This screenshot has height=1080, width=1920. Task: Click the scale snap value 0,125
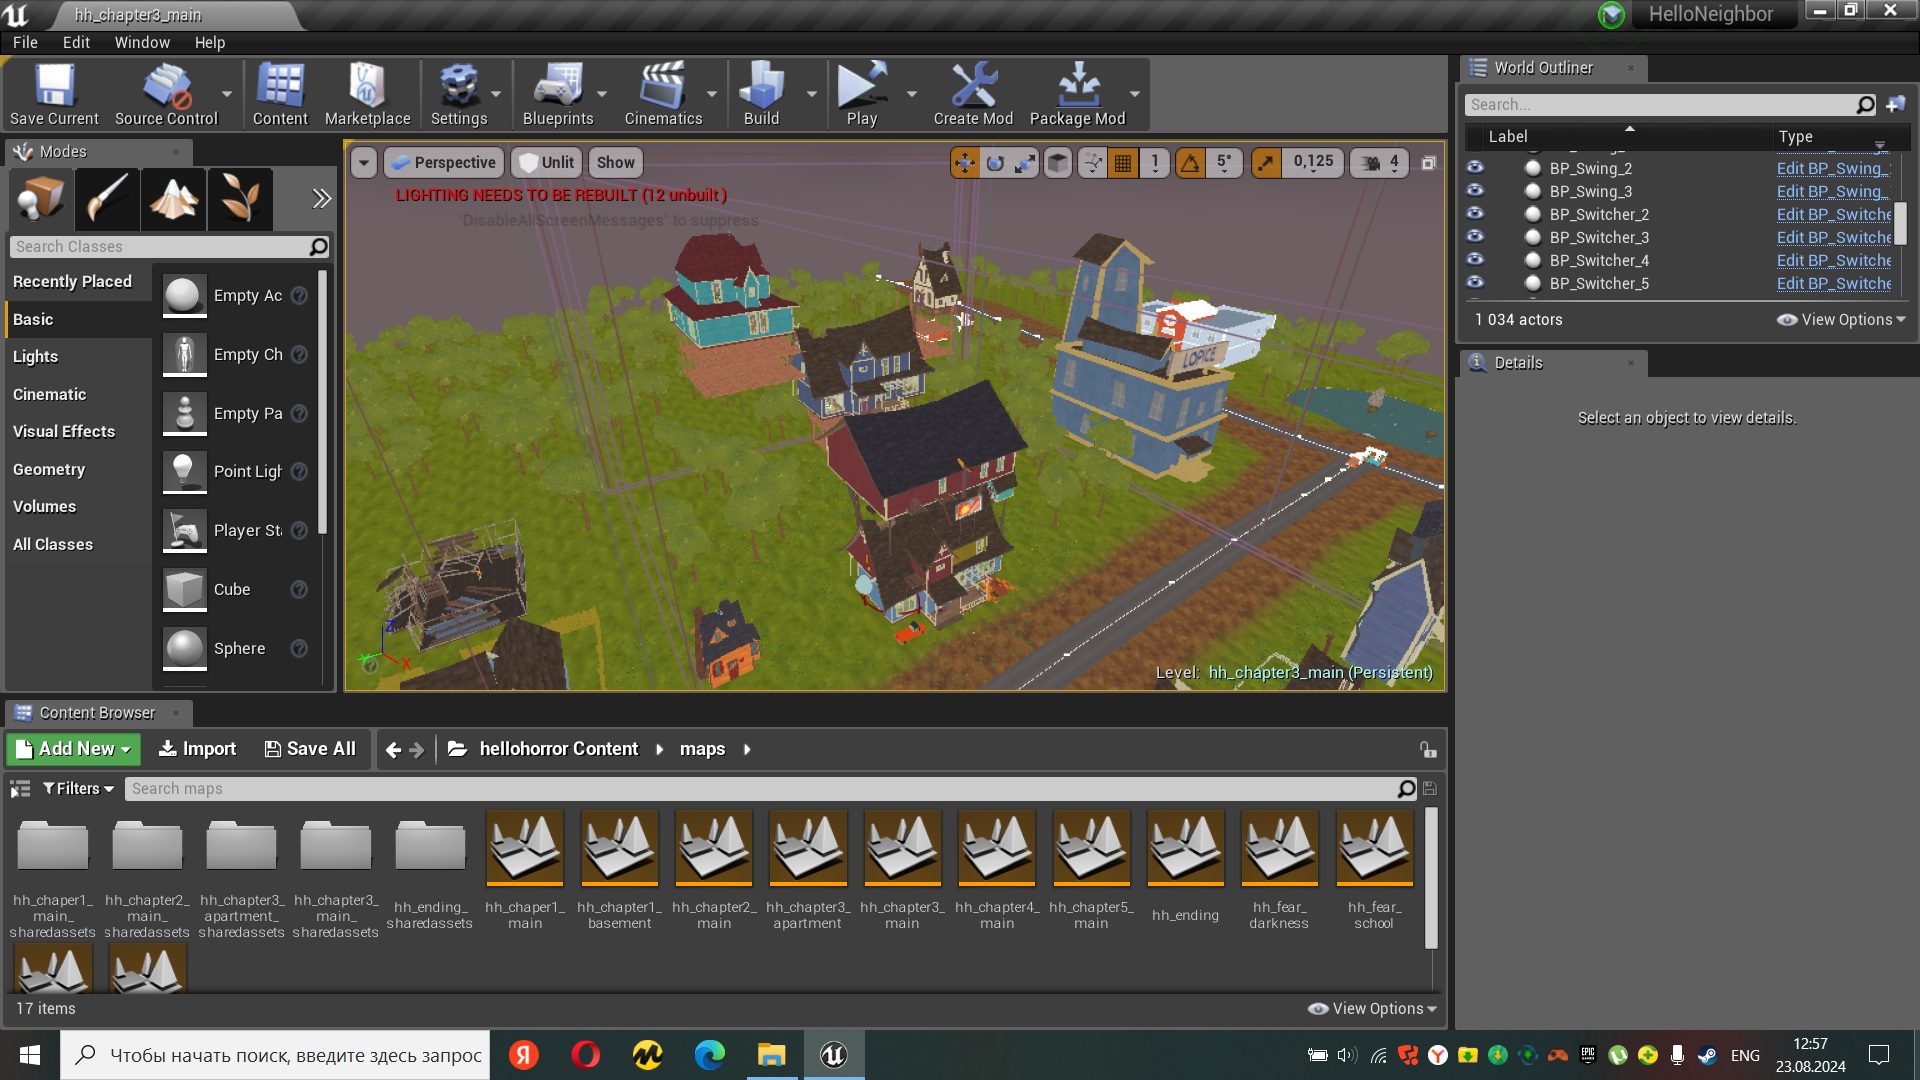1313,163
